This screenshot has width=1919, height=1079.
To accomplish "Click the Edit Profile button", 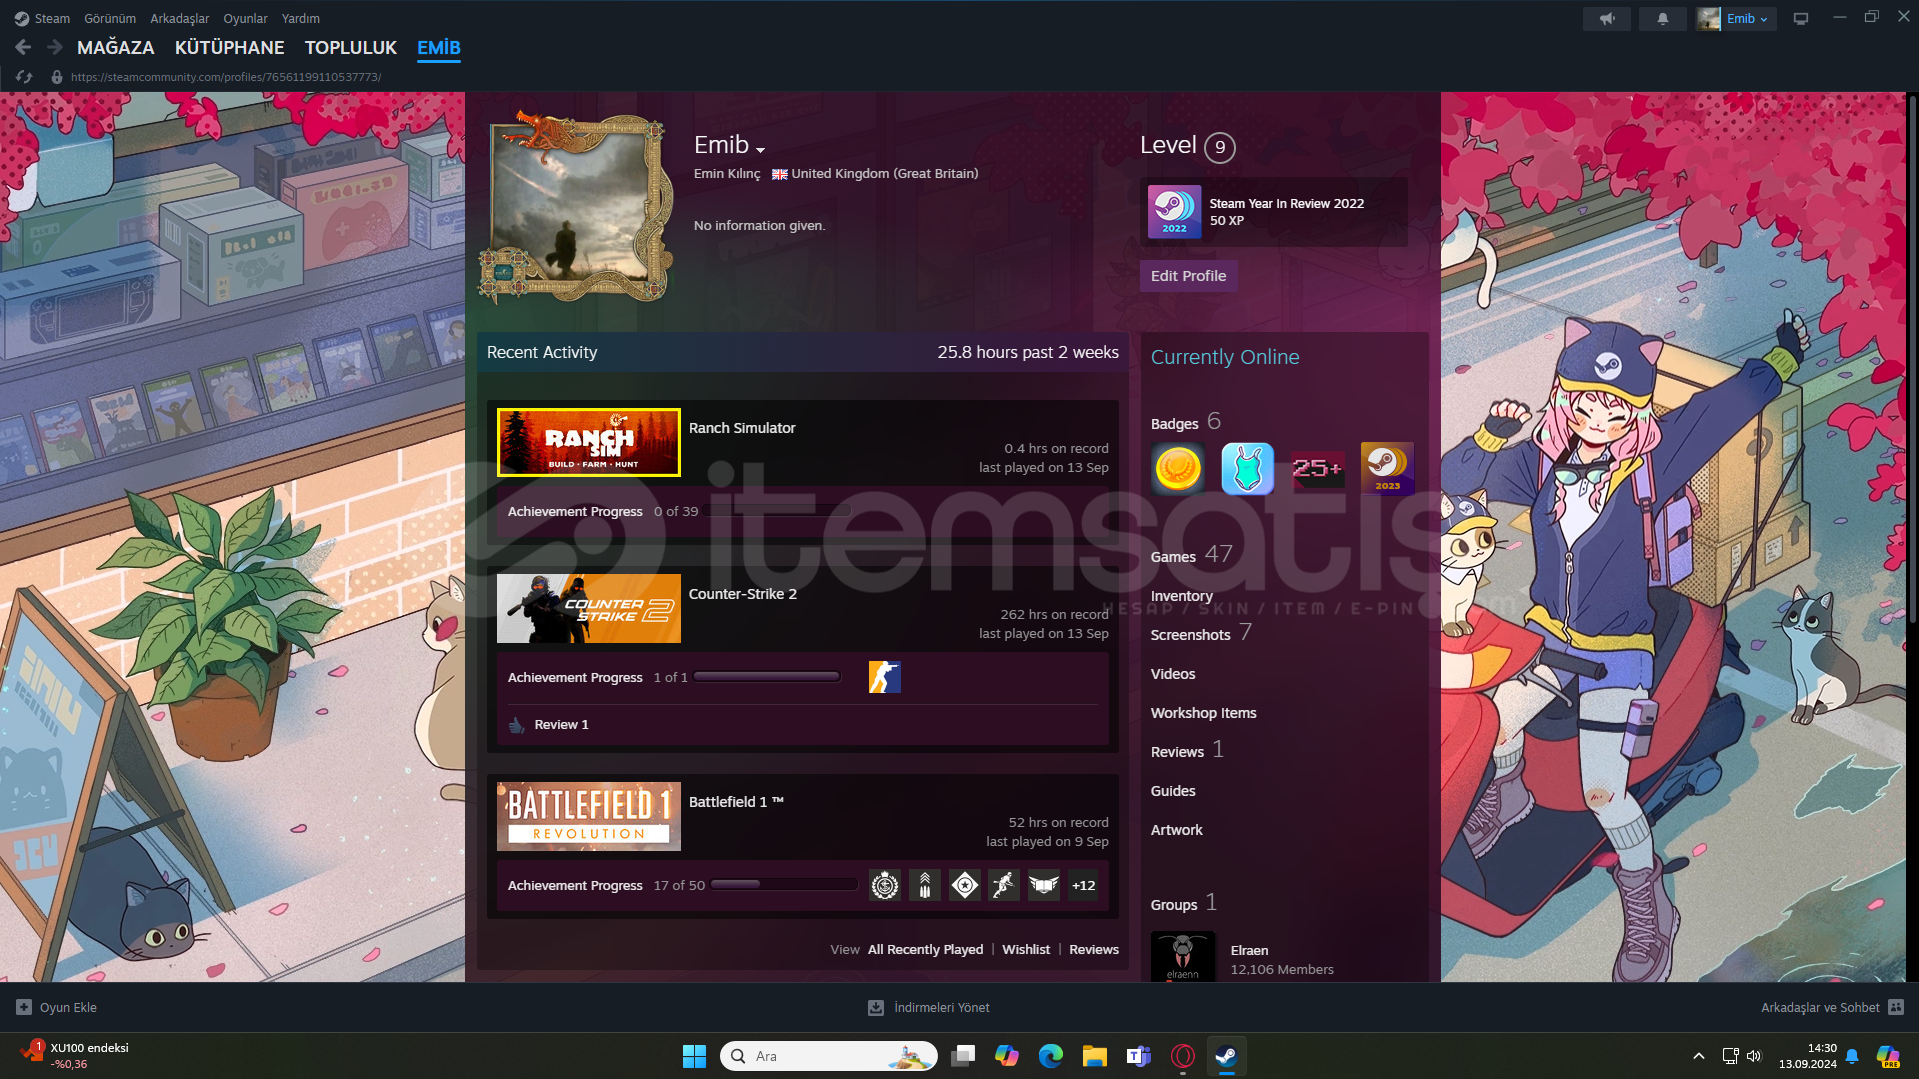I will point(1188,276).
